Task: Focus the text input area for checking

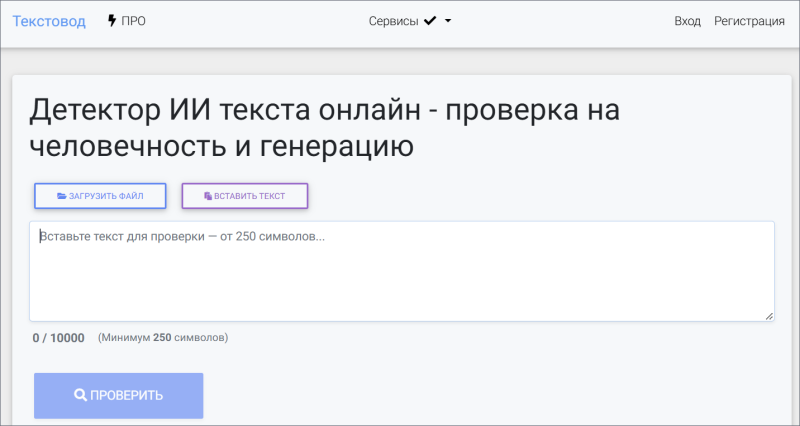Action: point(402,271)
